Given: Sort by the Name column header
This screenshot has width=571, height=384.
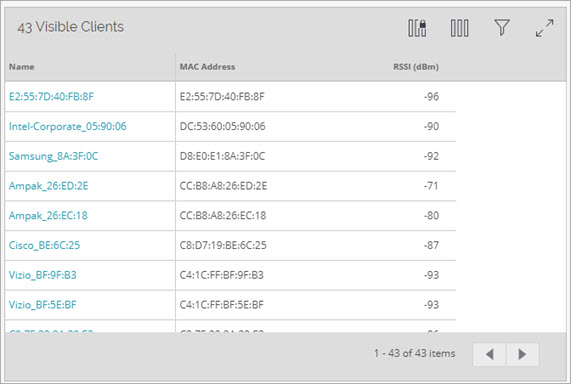Looking at the screenshot, I should click(x=21, y=67).
